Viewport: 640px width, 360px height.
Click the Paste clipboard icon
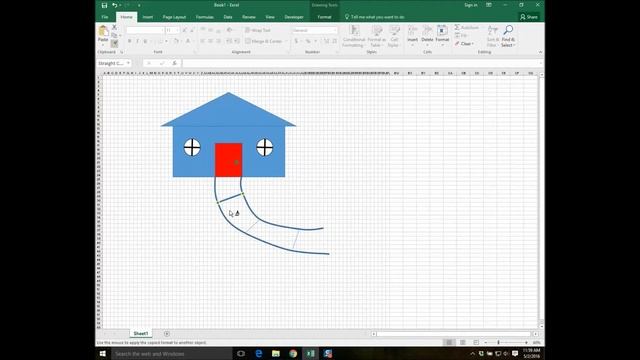tap(103, 31)
